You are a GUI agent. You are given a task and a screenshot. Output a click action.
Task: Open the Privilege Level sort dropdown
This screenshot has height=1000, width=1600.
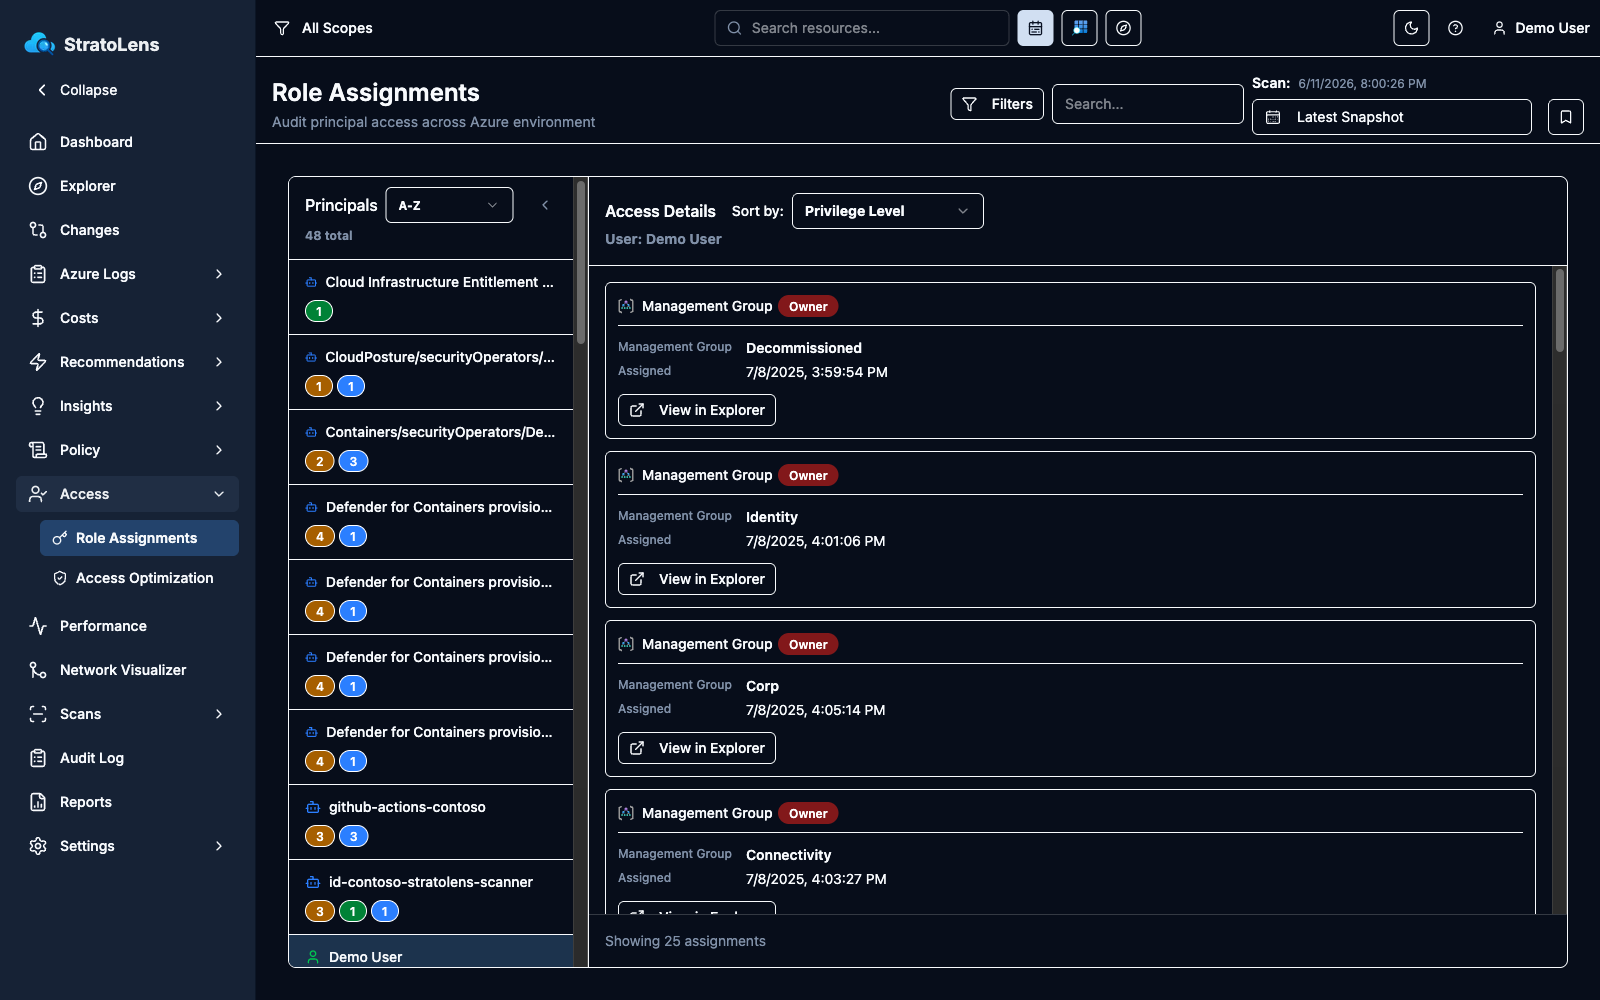[887, 211]
